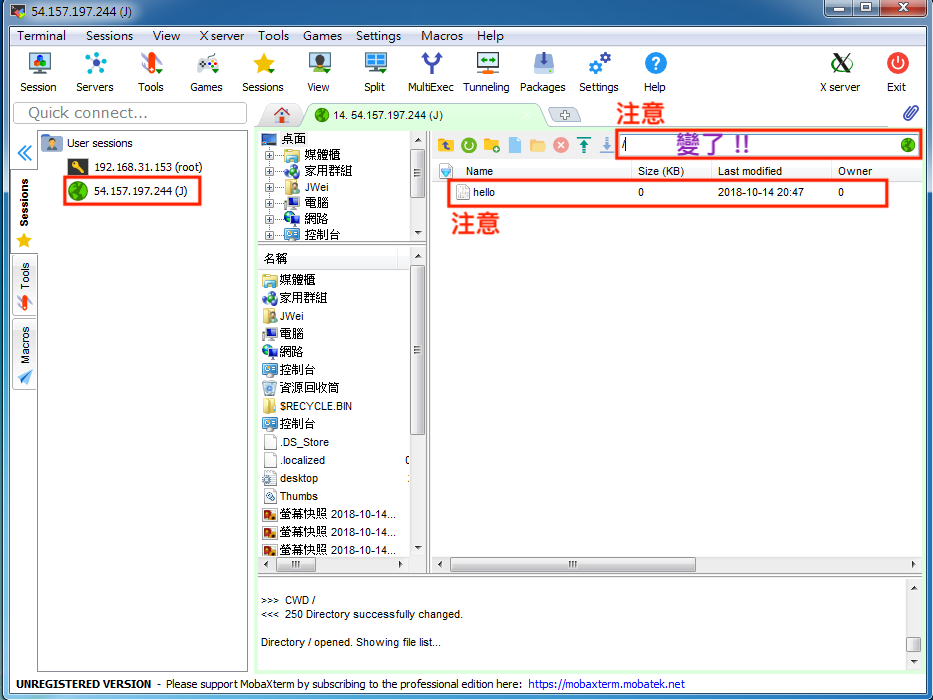Expand the JWei tree node
Image resolution: width=933 pixels, height=700 pixels.
pyautogui.click(x=270, y=187)
